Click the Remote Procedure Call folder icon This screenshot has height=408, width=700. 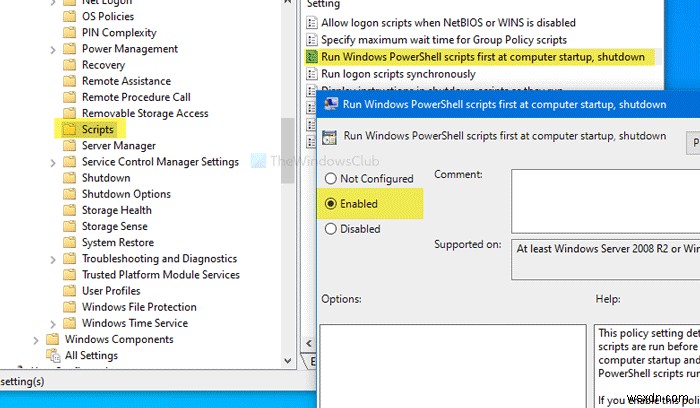coord(69,97)
